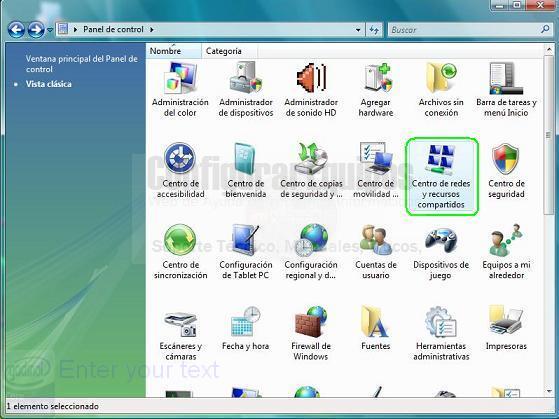
Task: Click the address bar control panel icon
Action: click(63, 29)
